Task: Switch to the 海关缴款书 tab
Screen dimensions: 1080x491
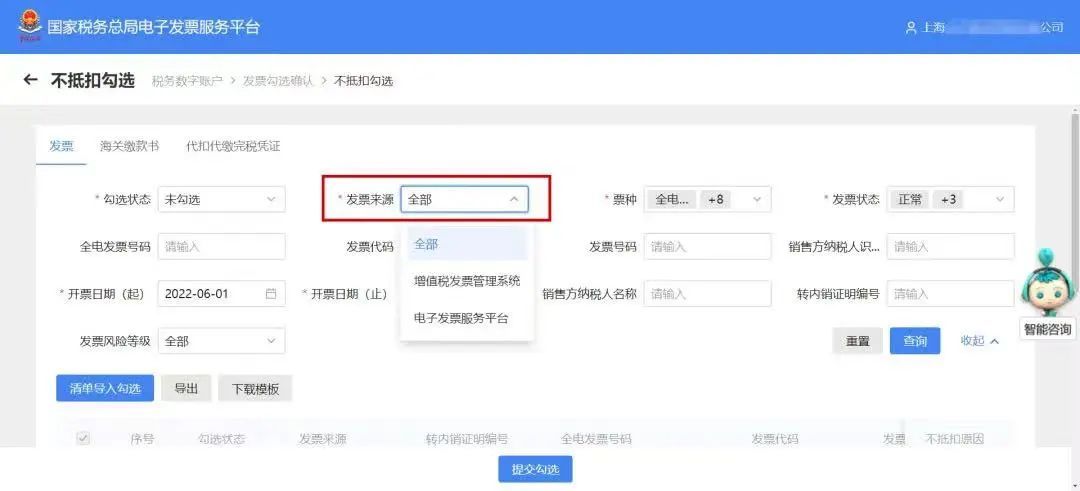Action: coord(129,146)
